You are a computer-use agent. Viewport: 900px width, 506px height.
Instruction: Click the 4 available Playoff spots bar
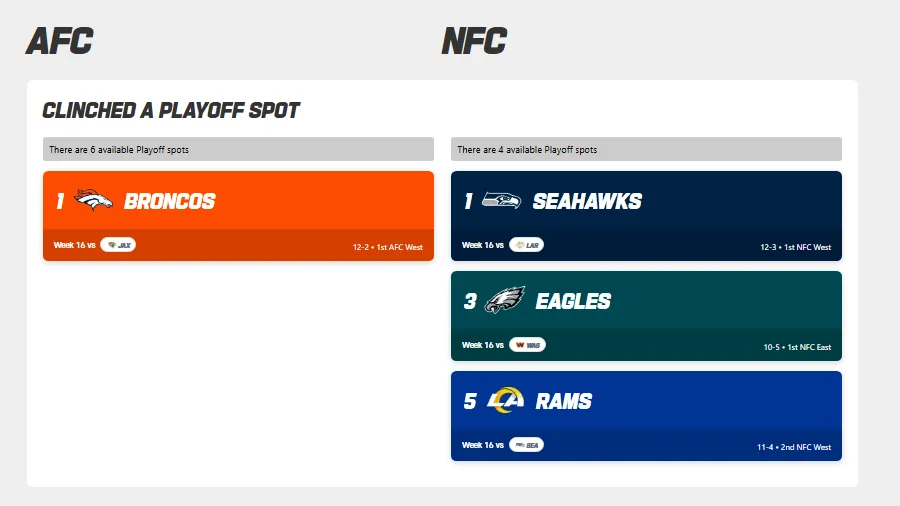click(646, 149)
